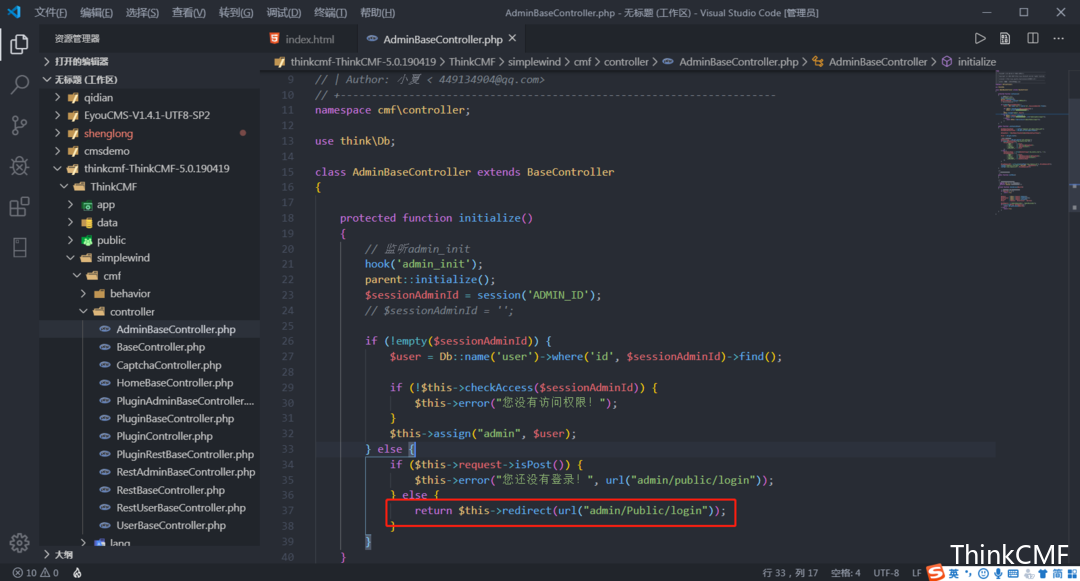Click simplewind in the breadcrumb path
Image resolution: width=1080 pixels, height=581 pixels.
534,62
